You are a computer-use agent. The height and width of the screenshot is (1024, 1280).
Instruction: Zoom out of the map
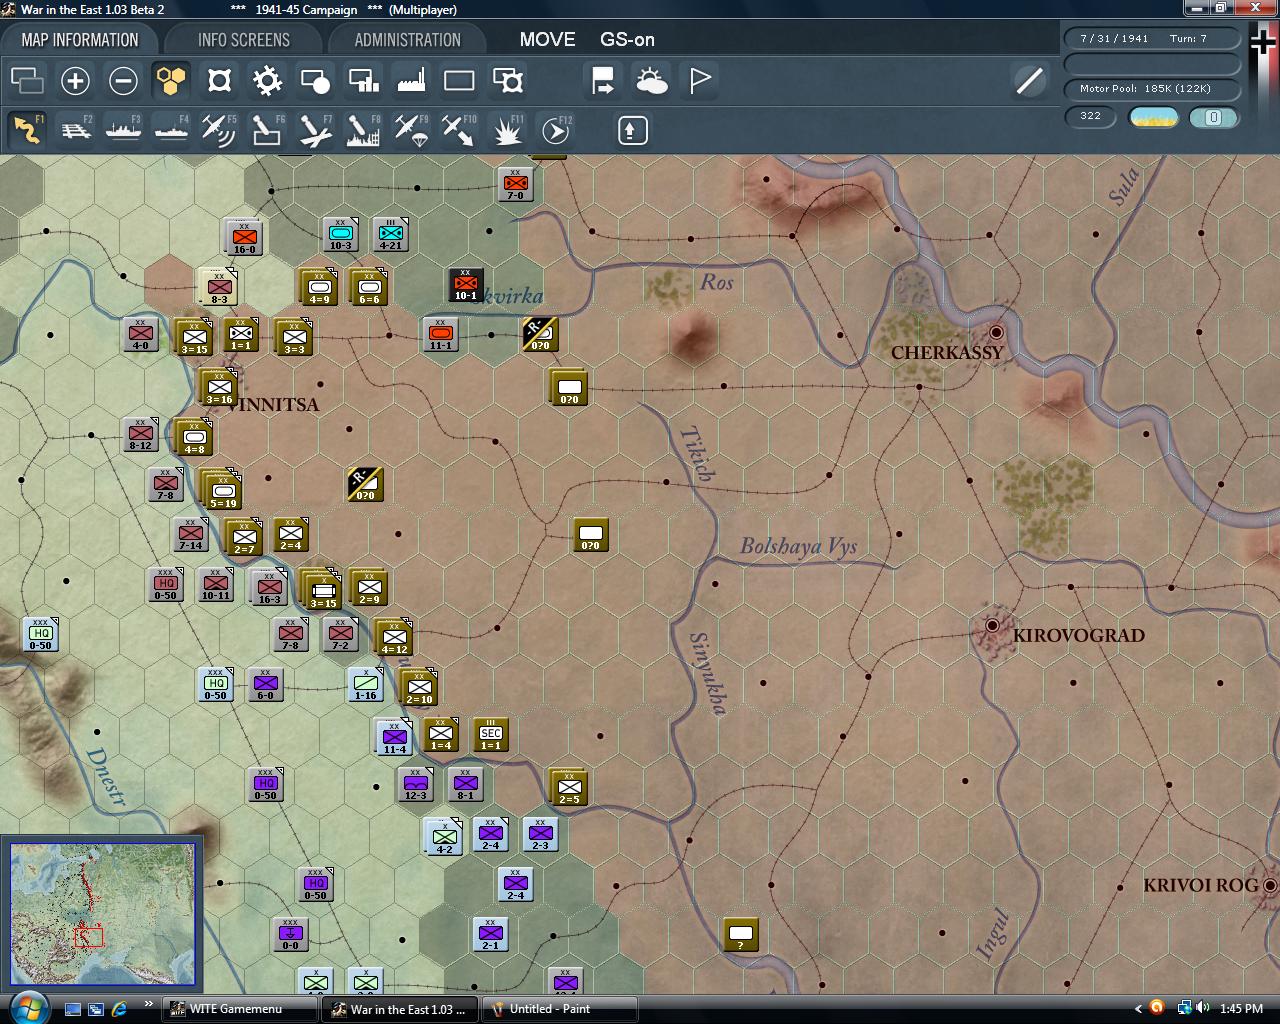[x=123, y=81]
